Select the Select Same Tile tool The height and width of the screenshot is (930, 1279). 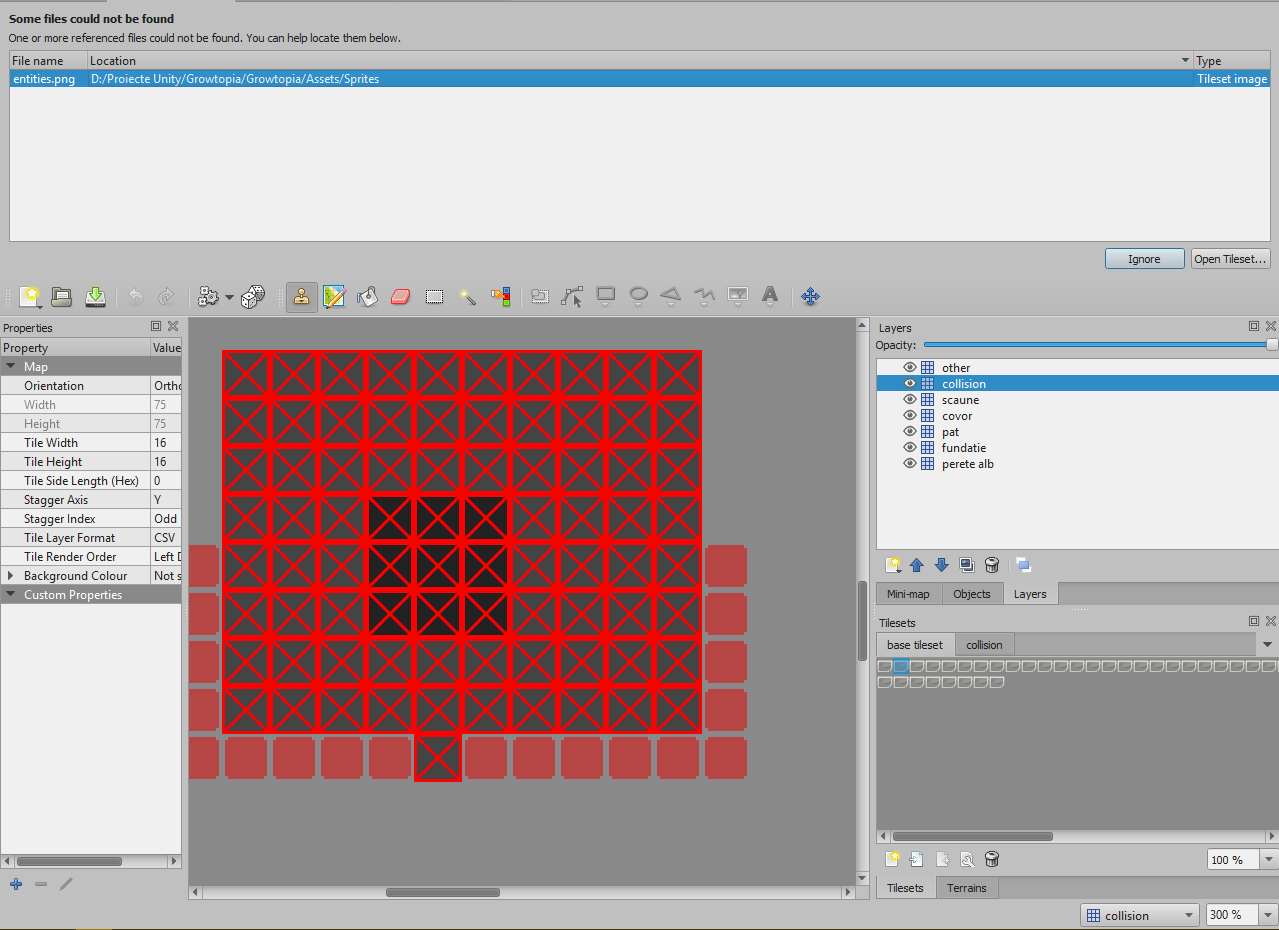[x=500, y=296]
